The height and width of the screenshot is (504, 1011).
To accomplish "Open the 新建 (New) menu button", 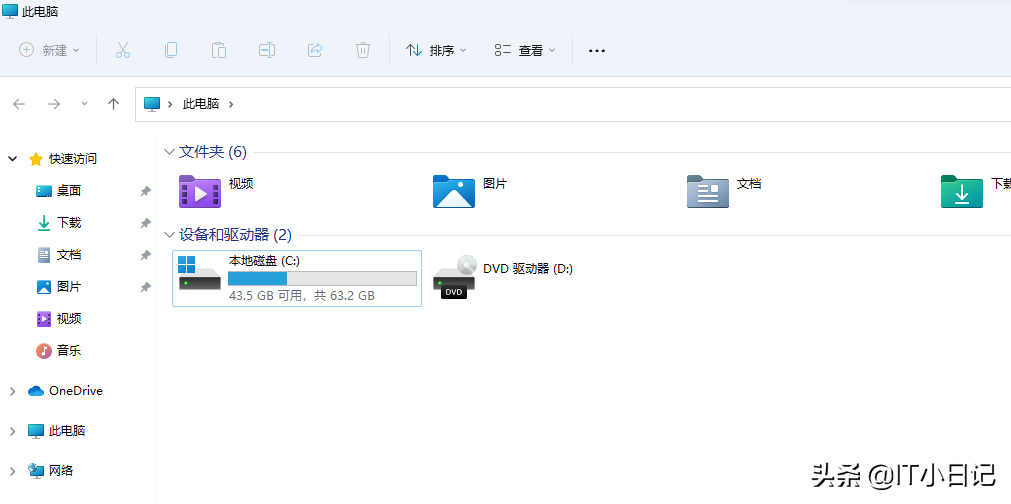I will click(49, 50).
